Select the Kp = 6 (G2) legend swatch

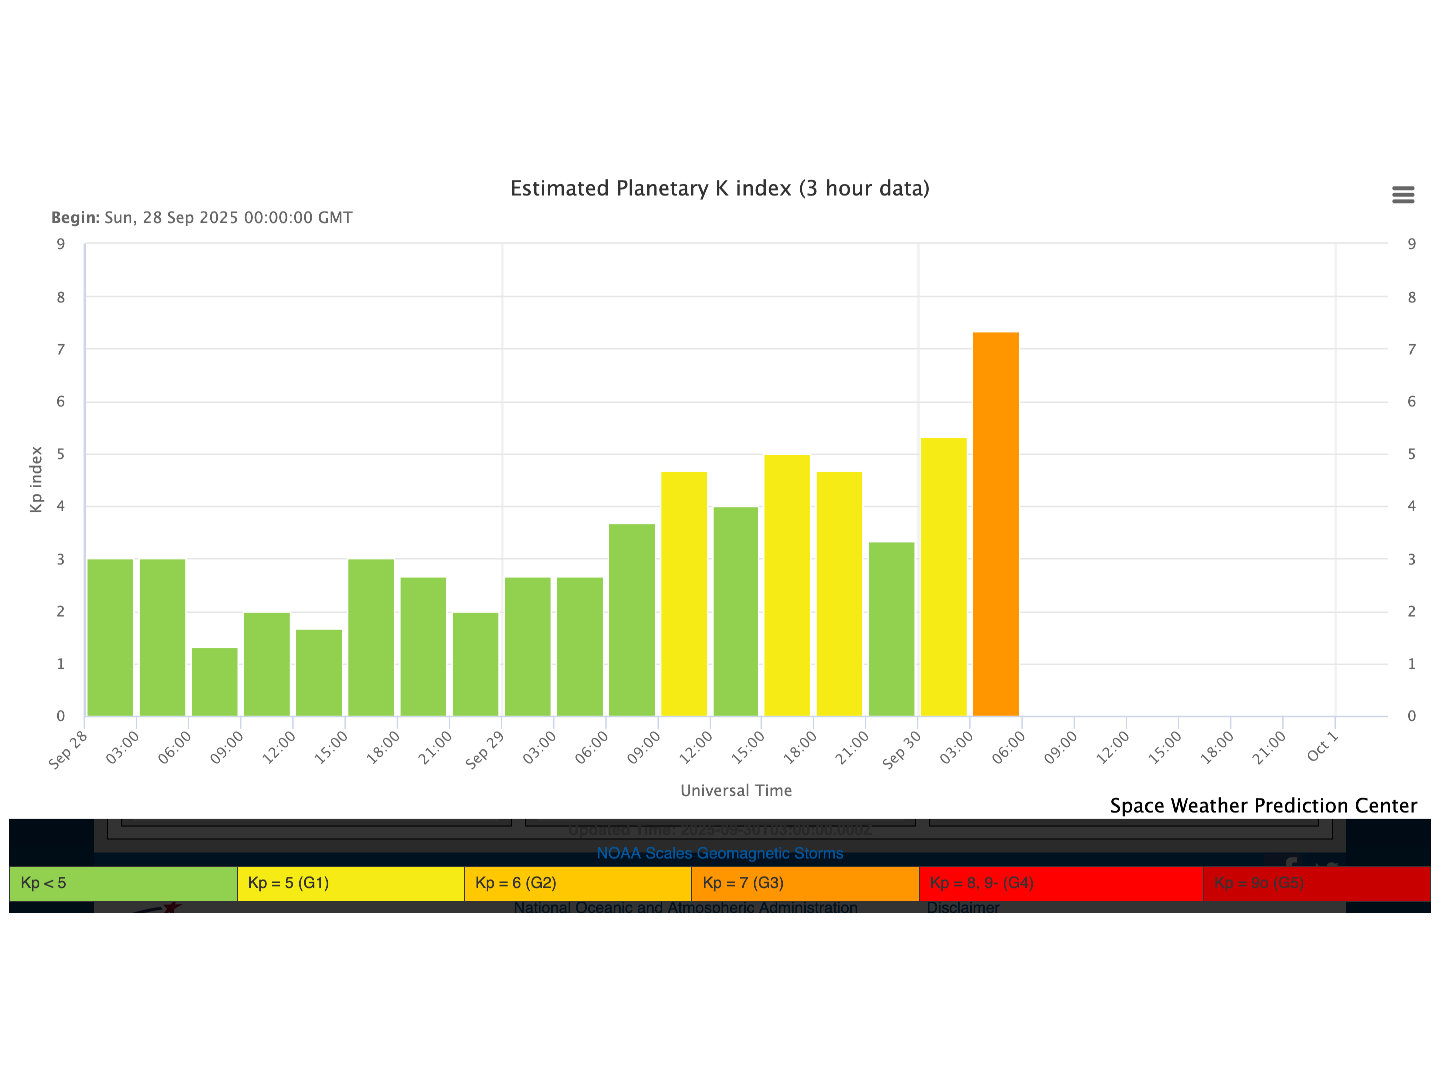click(577, 883)
